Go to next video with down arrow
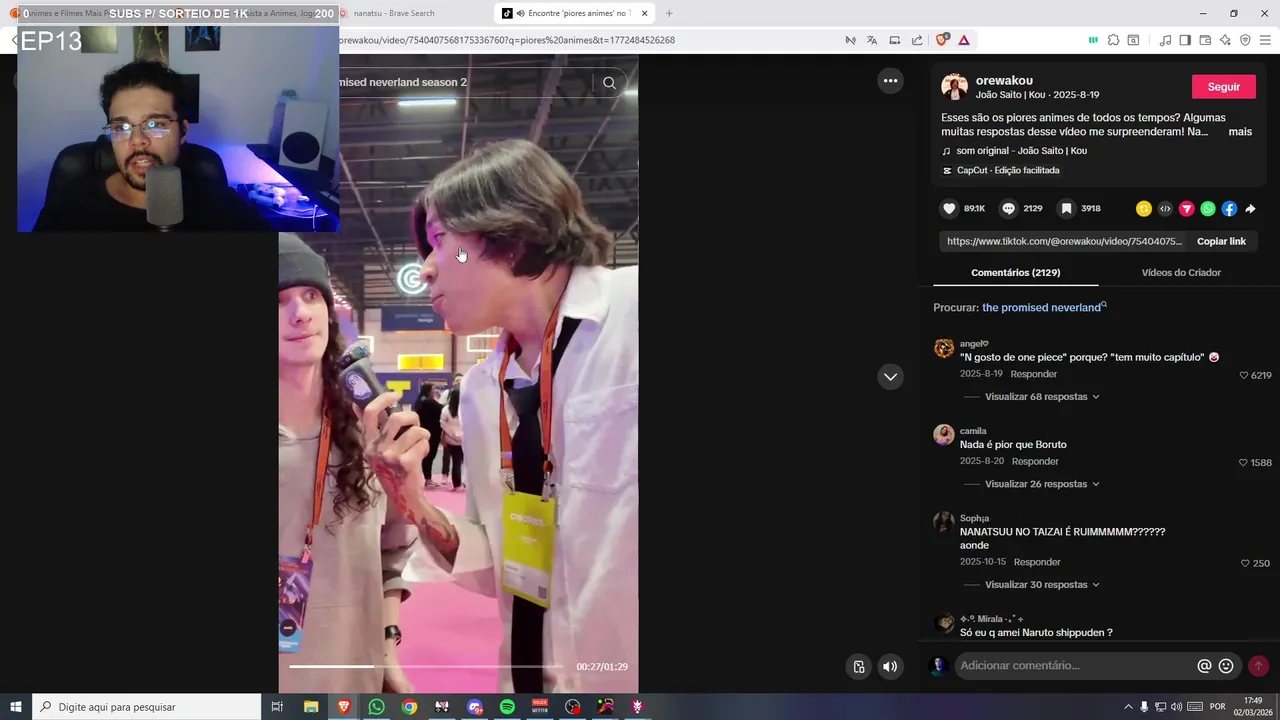 pyautogui.click(x=890, y=377)
